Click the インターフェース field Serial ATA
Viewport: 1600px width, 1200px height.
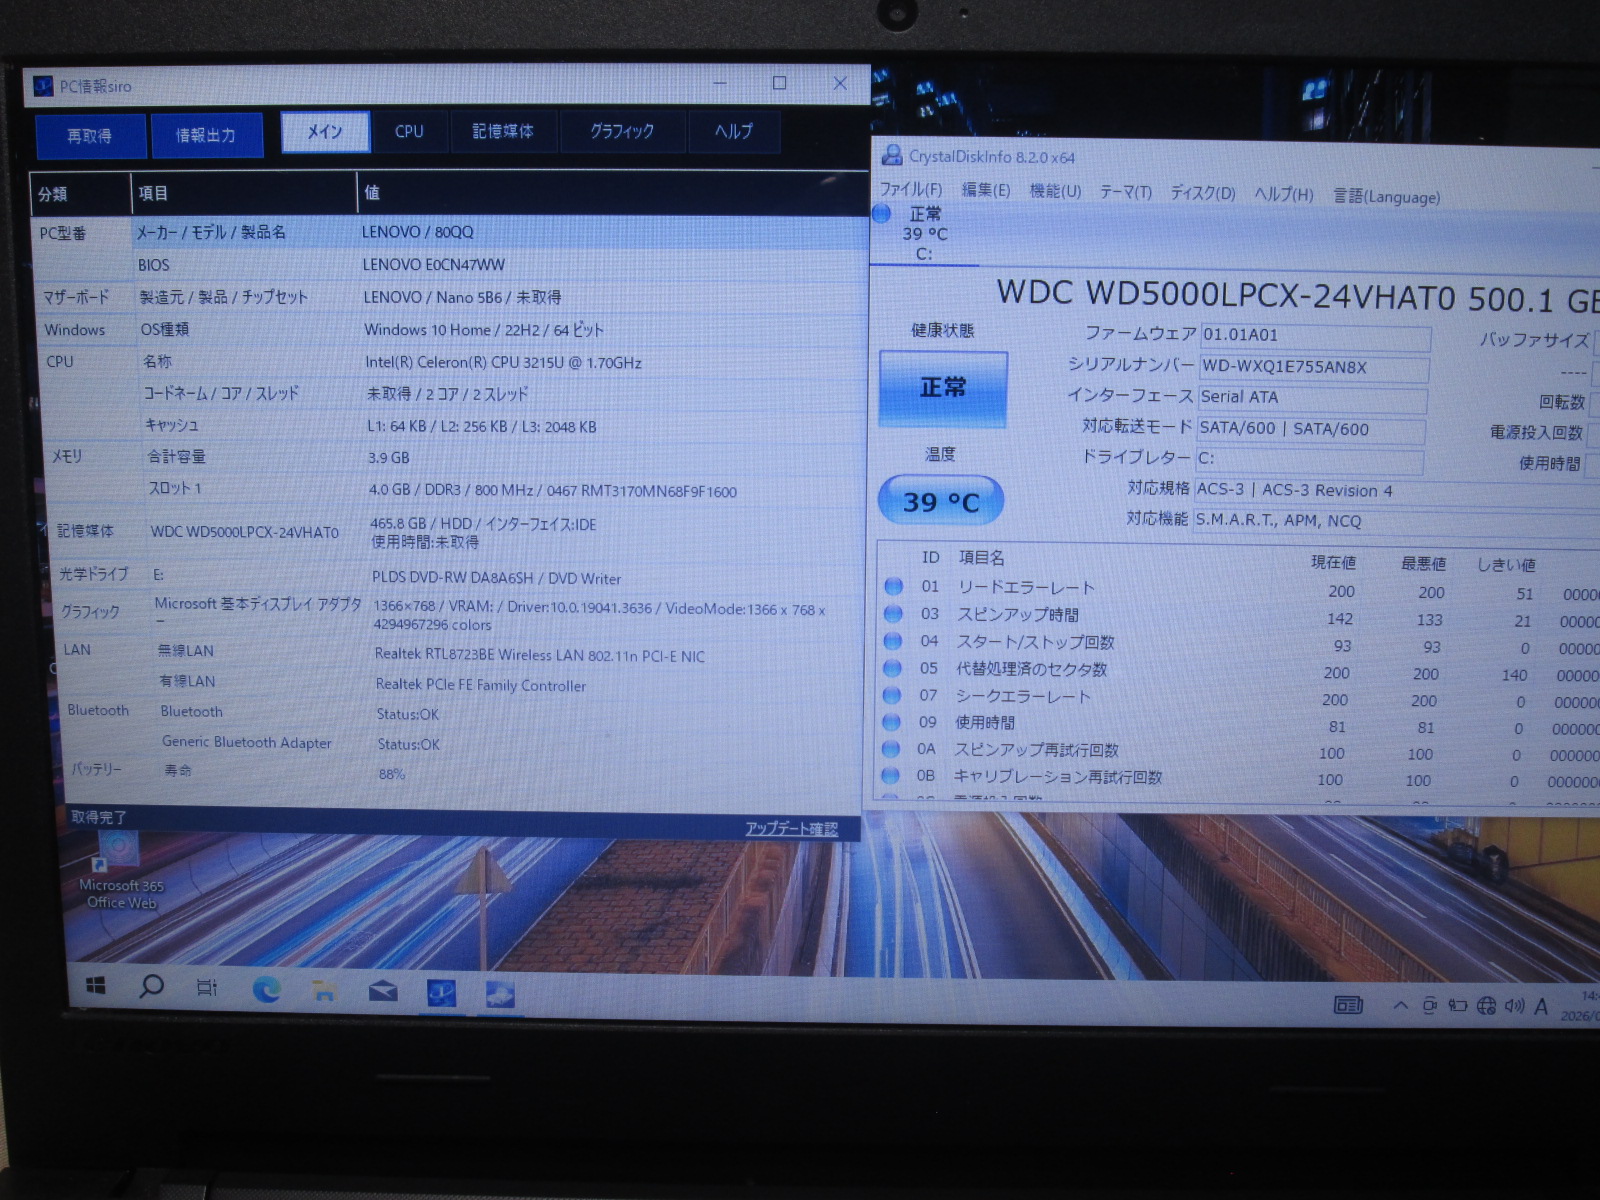(1312, 398)
